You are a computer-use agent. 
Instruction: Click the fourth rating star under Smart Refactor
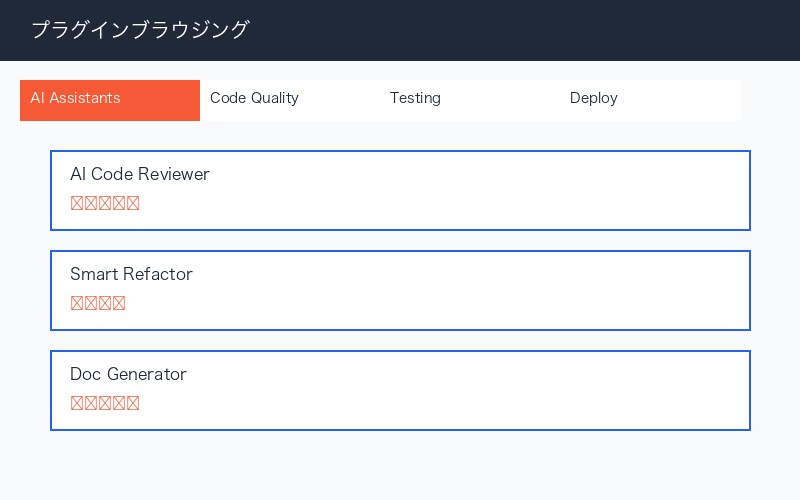coord(119,303)
